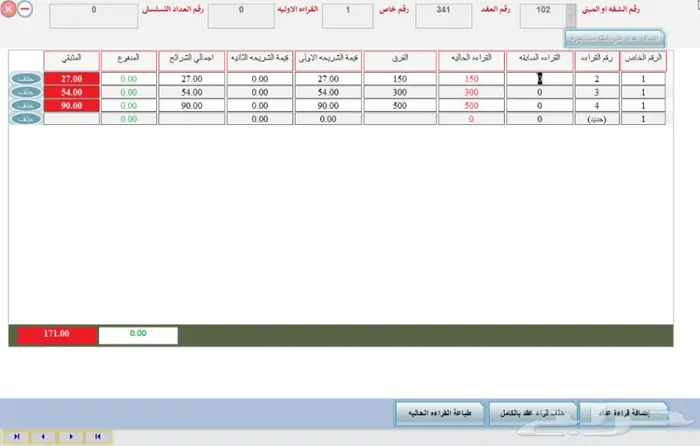This screenshot has width=700, height=446.
Task: Click the apartment or building number field showing 102
Action: click(543, 16)
